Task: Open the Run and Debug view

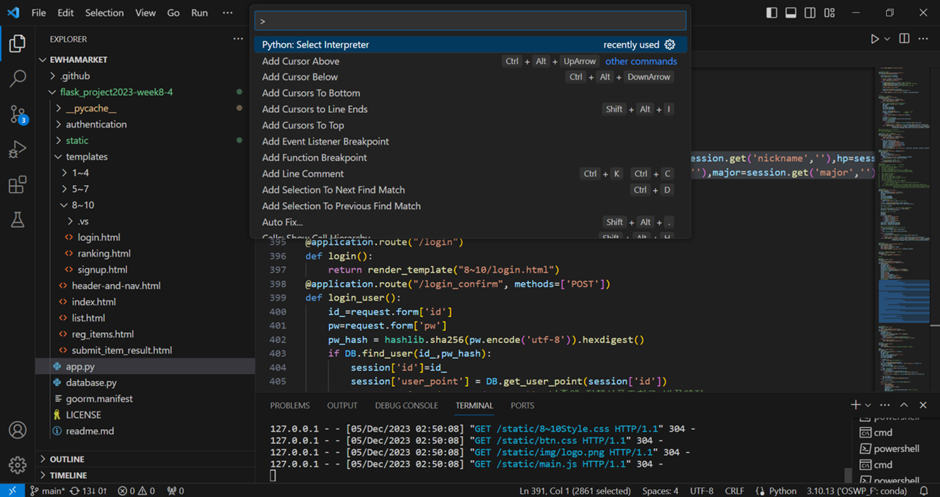Action: [x=17, y=150]
